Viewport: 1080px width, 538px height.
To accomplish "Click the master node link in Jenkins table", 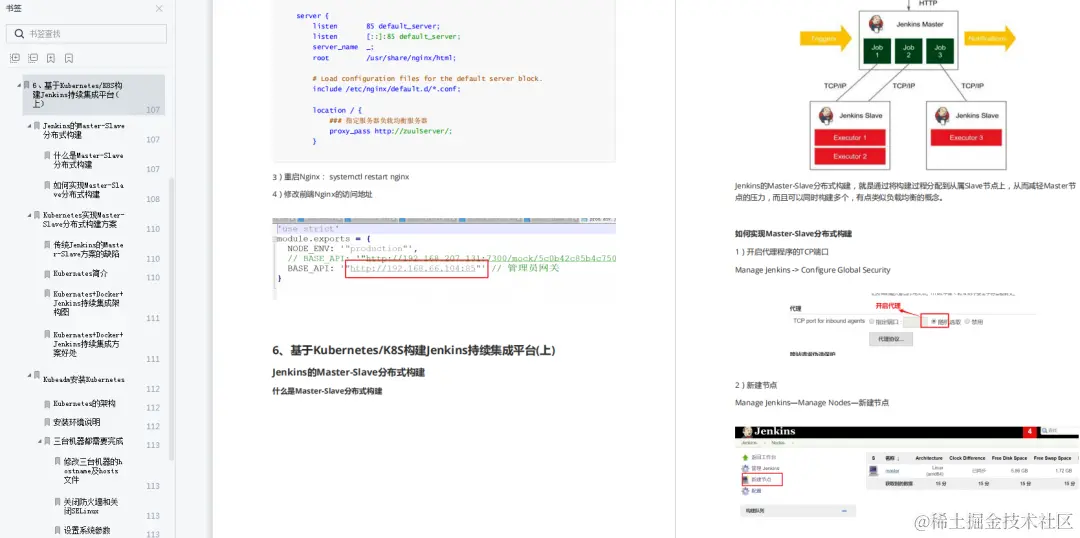I will coord(892,471).
